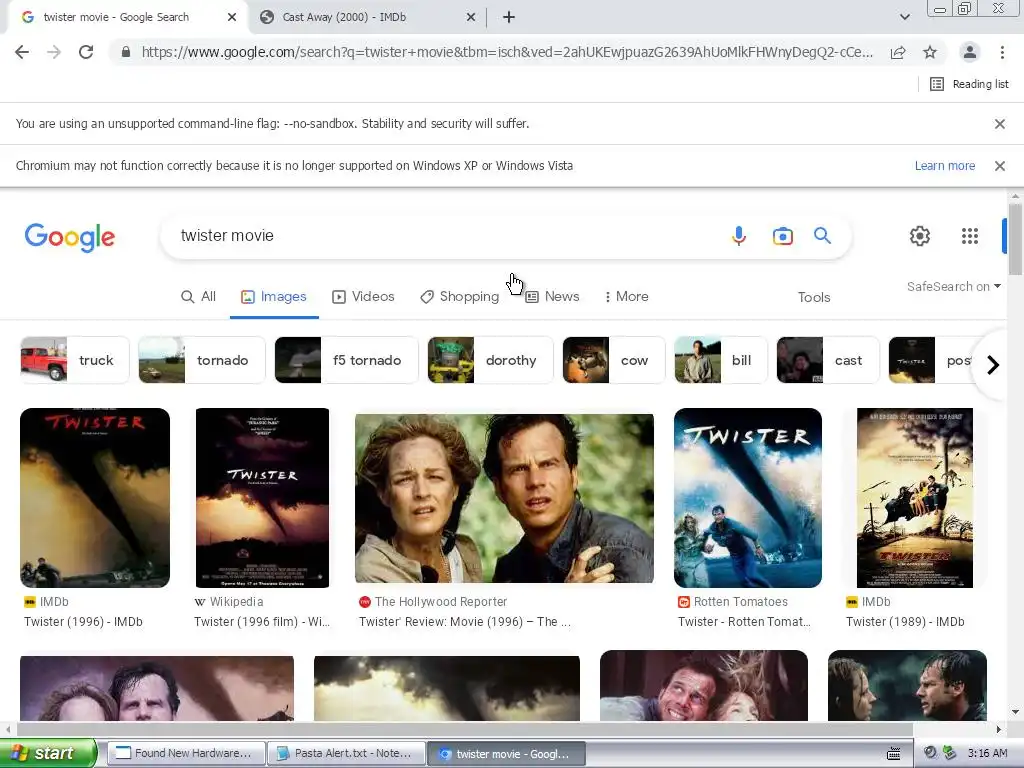This screenshot has width=1024, height=768.
Task: Show more filter chips with right arrow
Action: click(x=993, y=364)
